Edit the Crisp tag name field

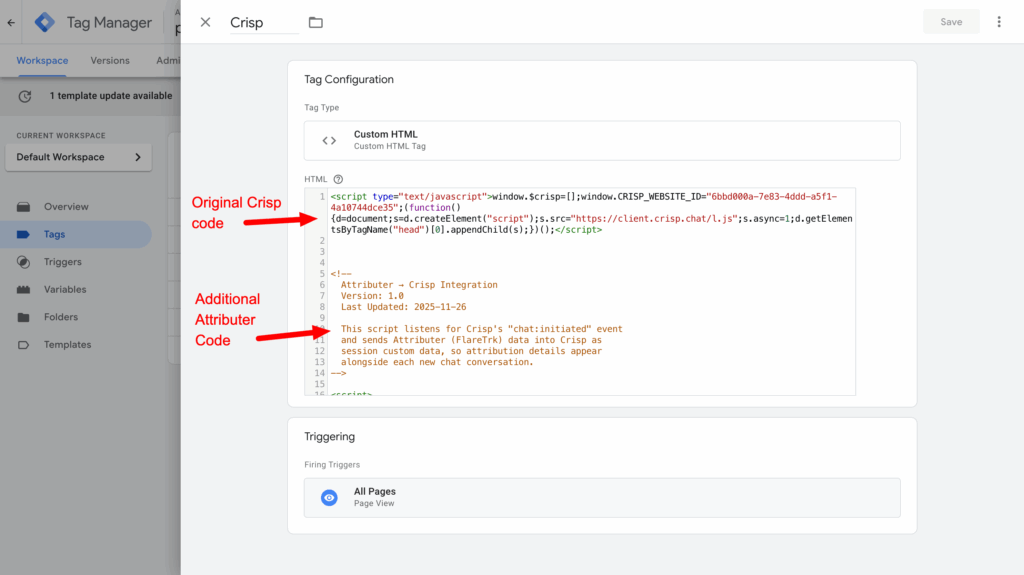click(x=263, y=23)
